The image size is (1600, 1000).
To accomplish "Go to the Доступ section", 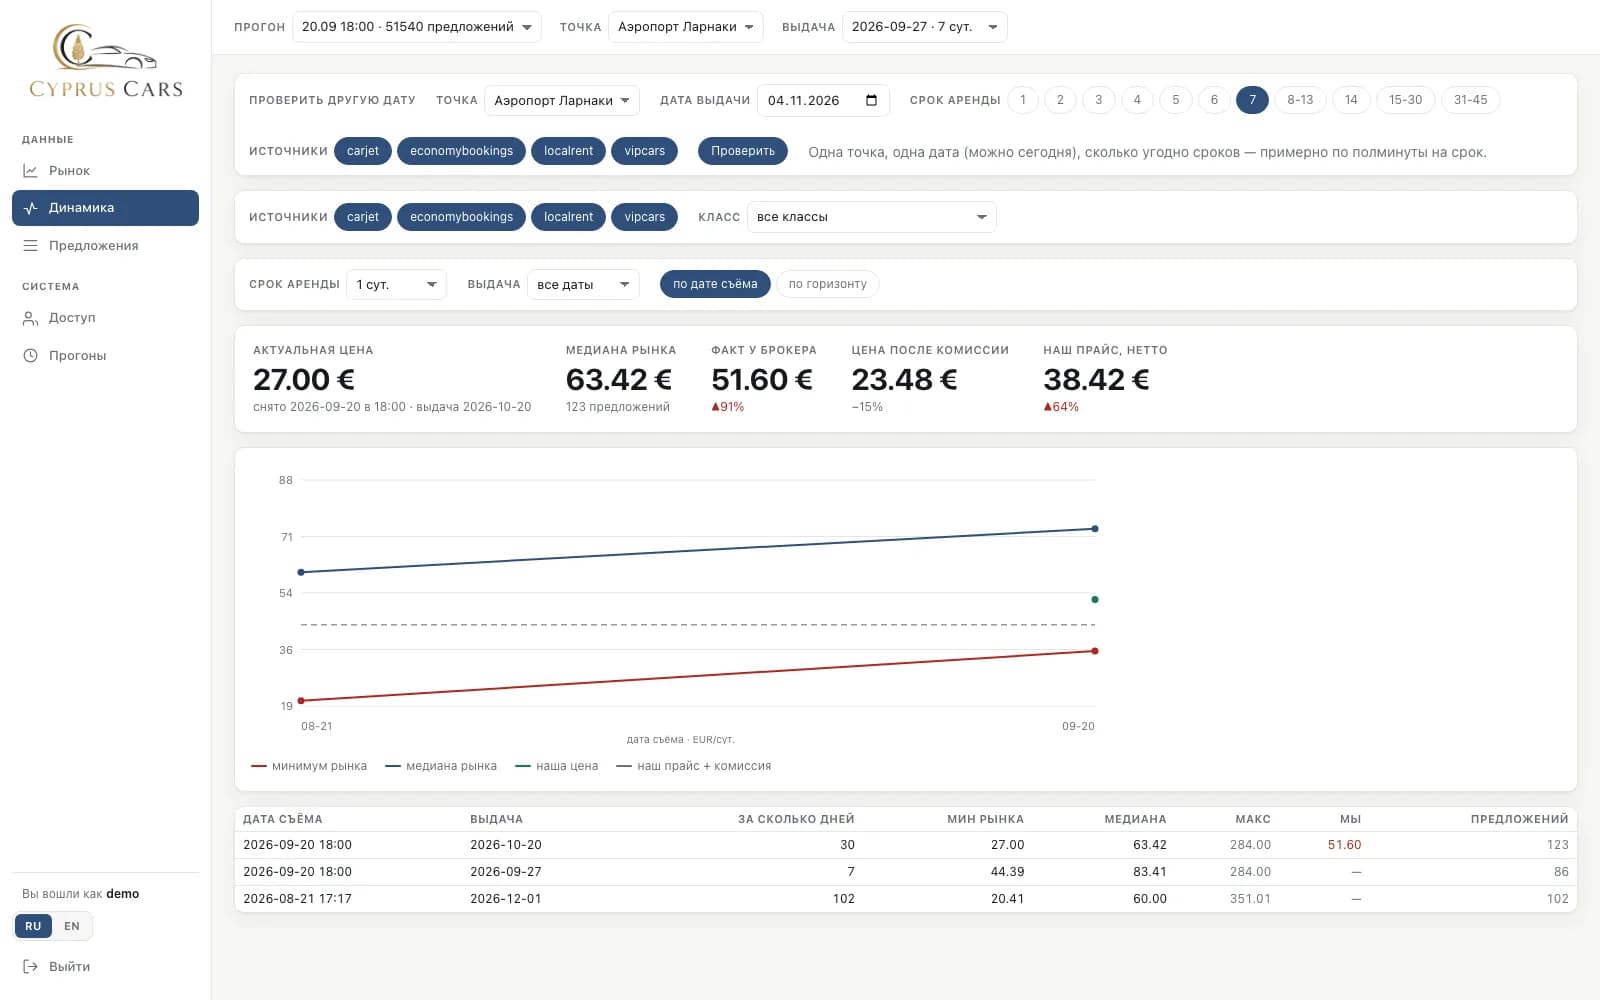I will 105,318.
